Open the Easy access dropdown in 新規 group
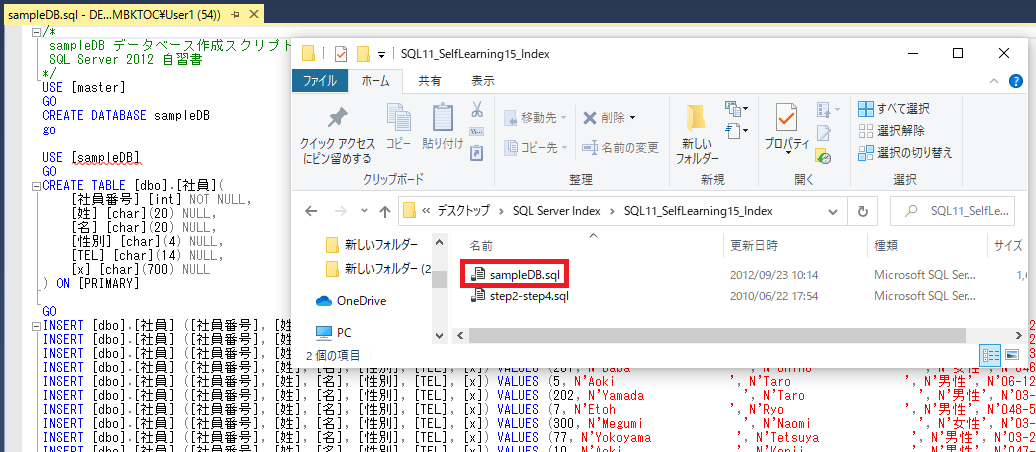 pos(737,130)
